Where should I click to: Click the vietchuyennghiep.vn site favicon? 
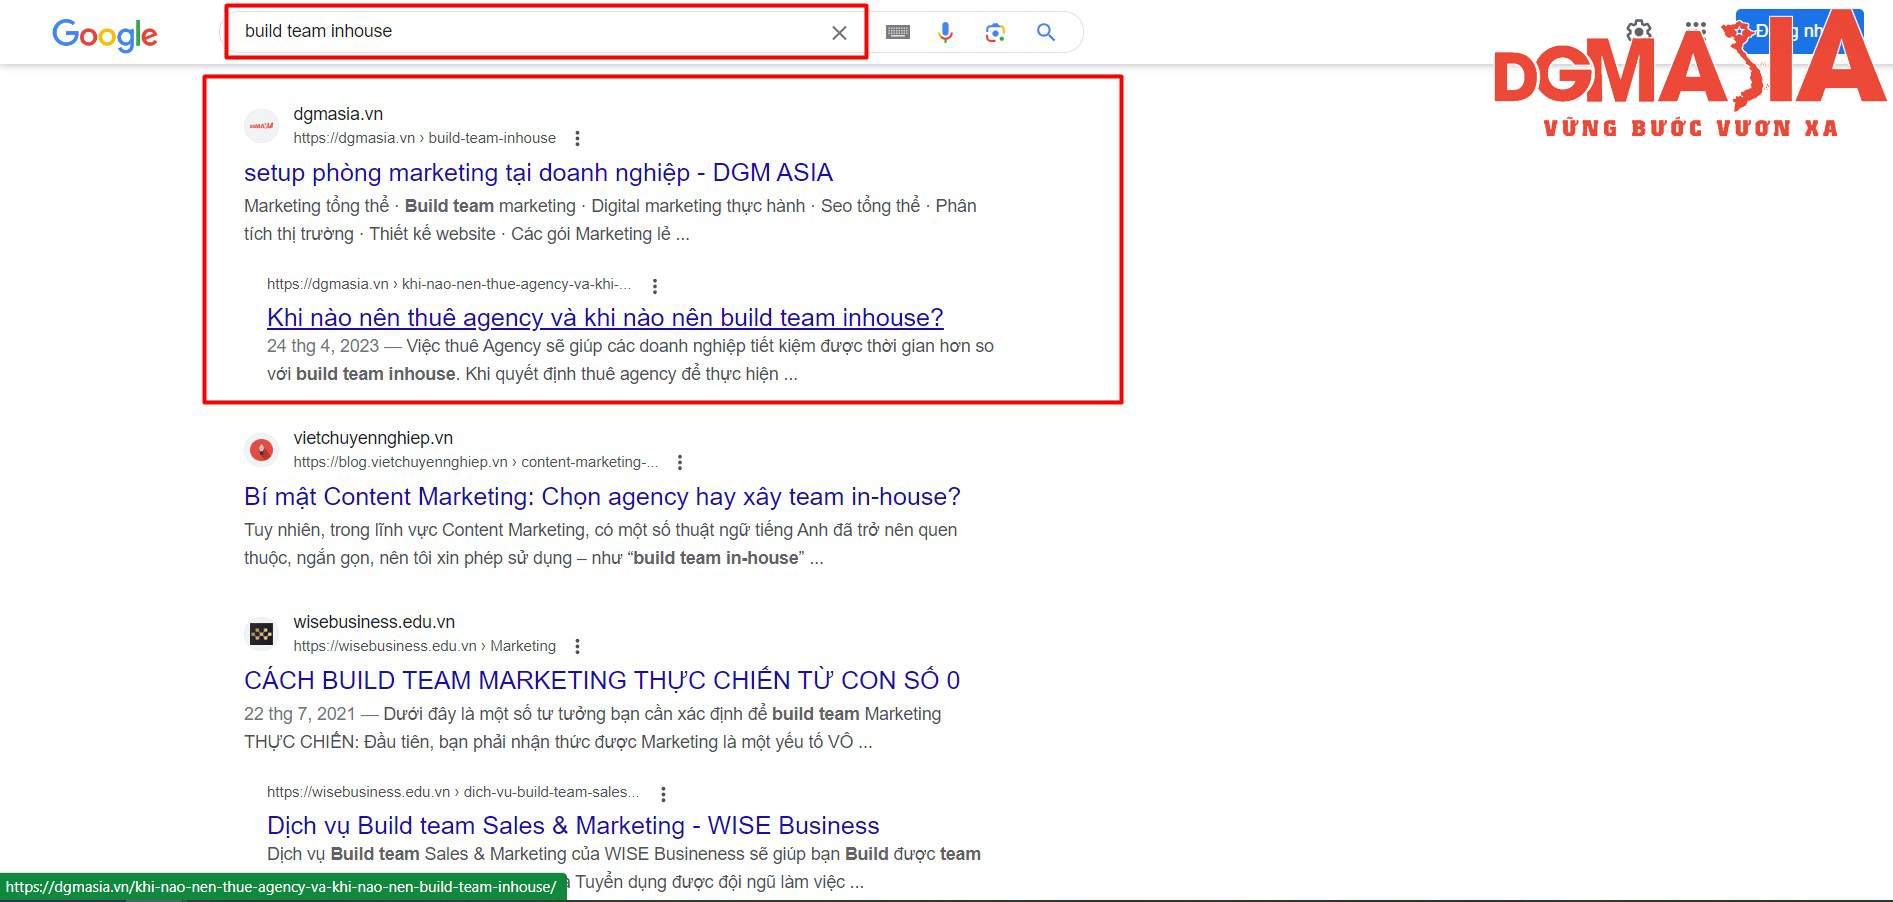tap(261, 450)
